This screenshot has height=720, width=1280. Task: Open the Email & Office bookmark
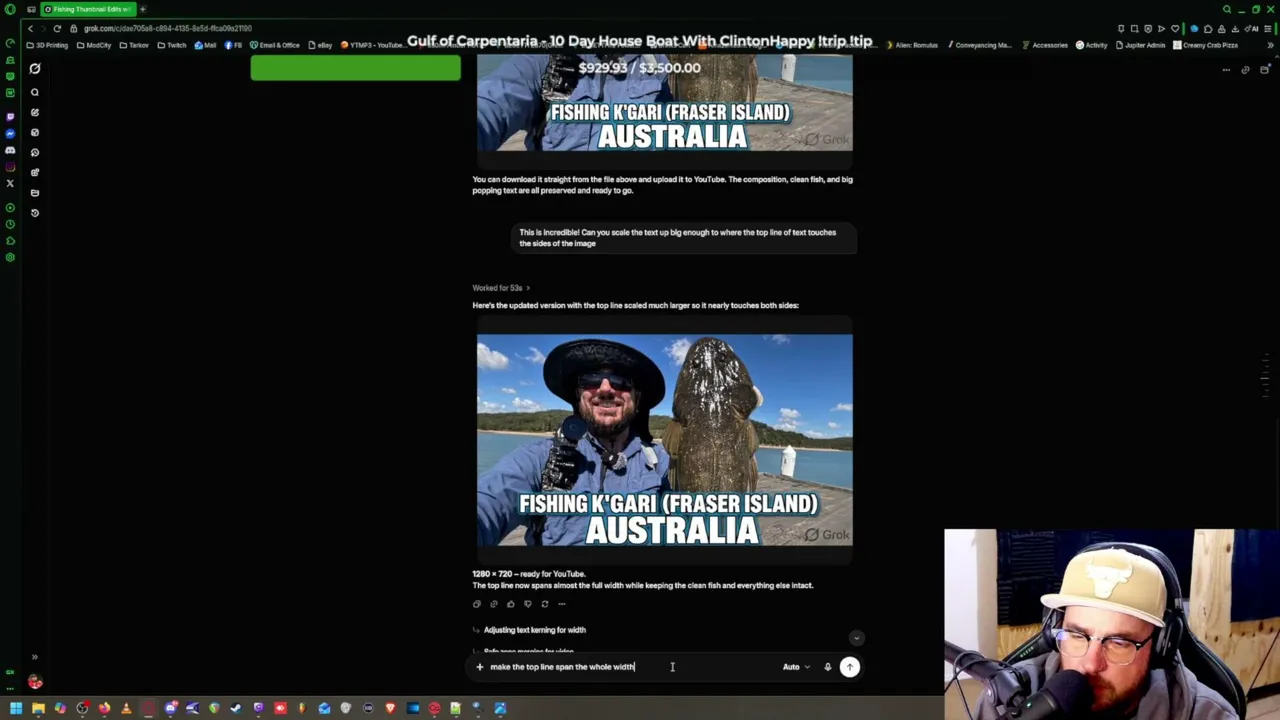click(275, 45)
